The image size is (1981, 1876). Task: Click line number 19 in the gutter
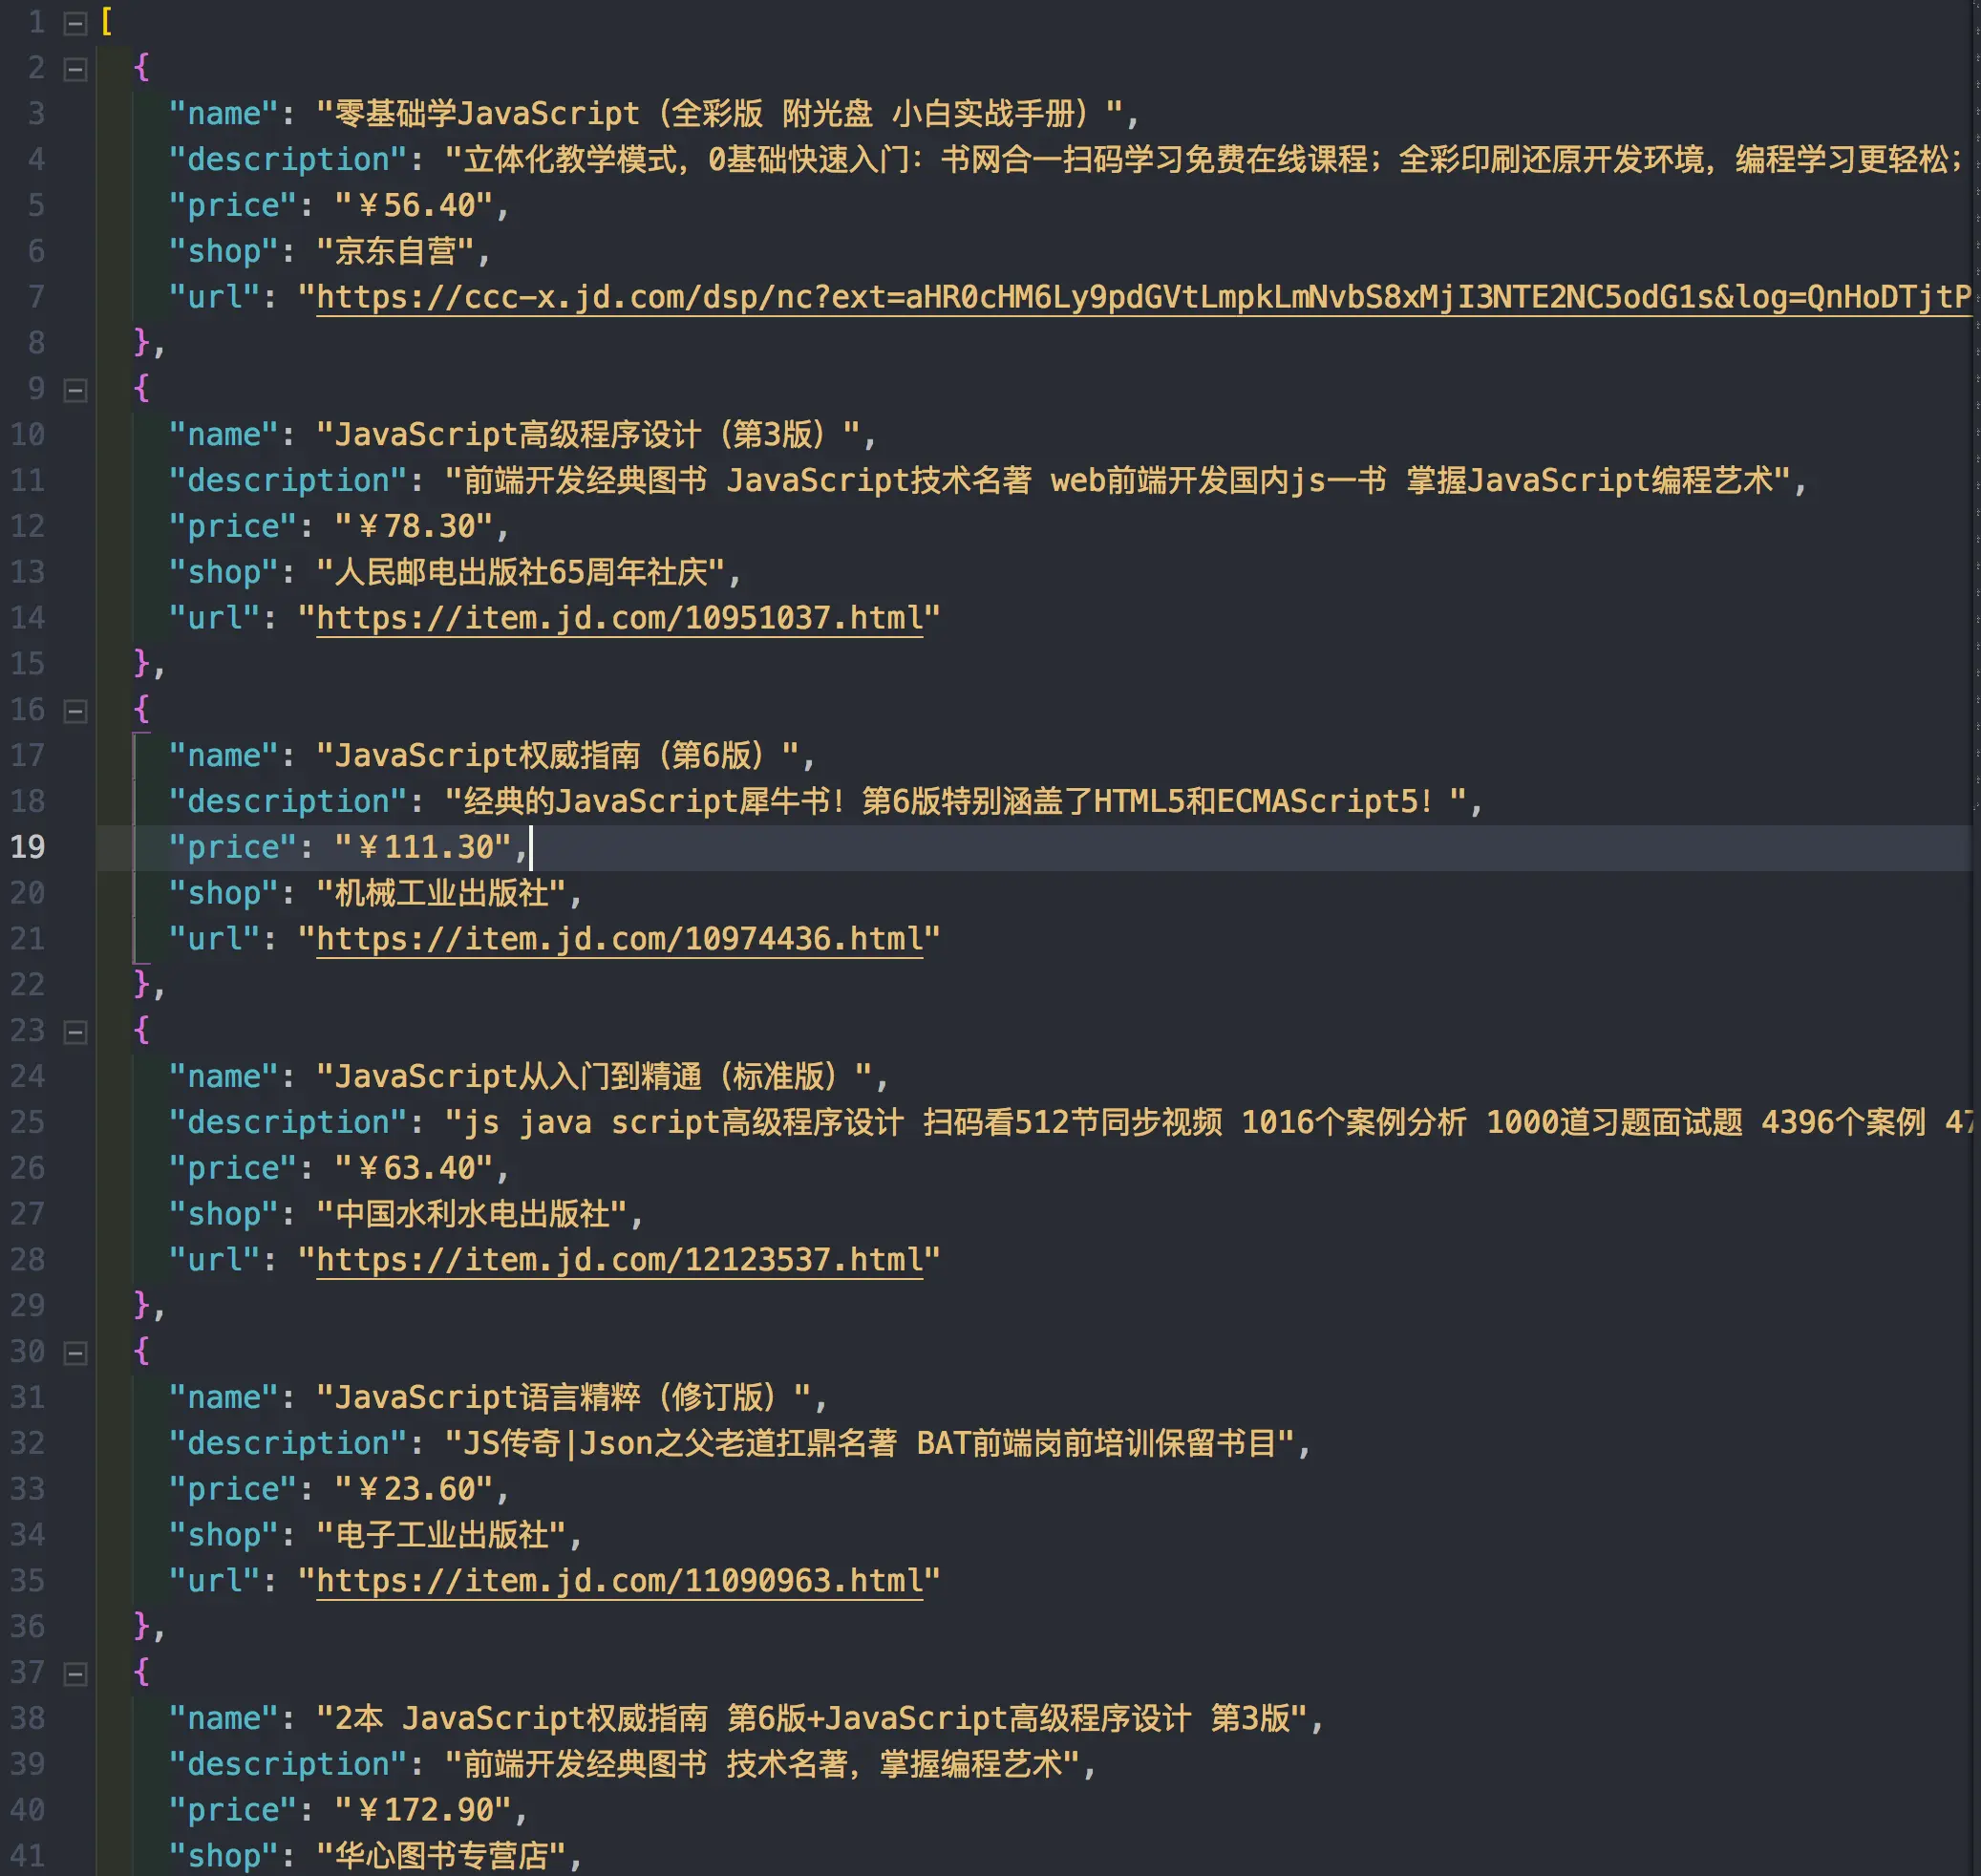point(30,847)
